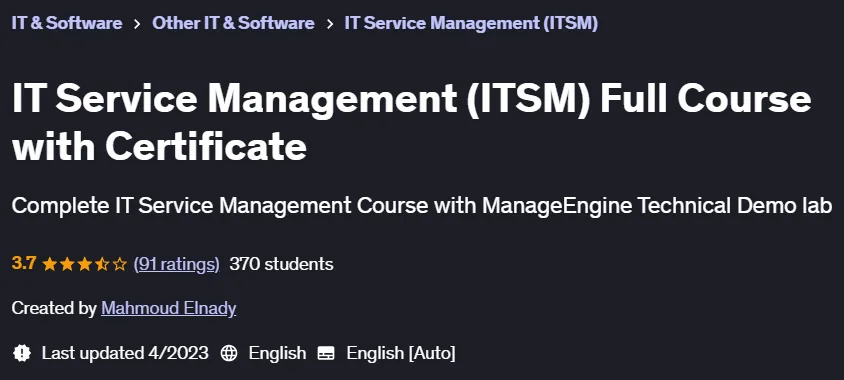Click the English [Auto] captions label
This screenshot has width=844, height=380.
(401, 354)
